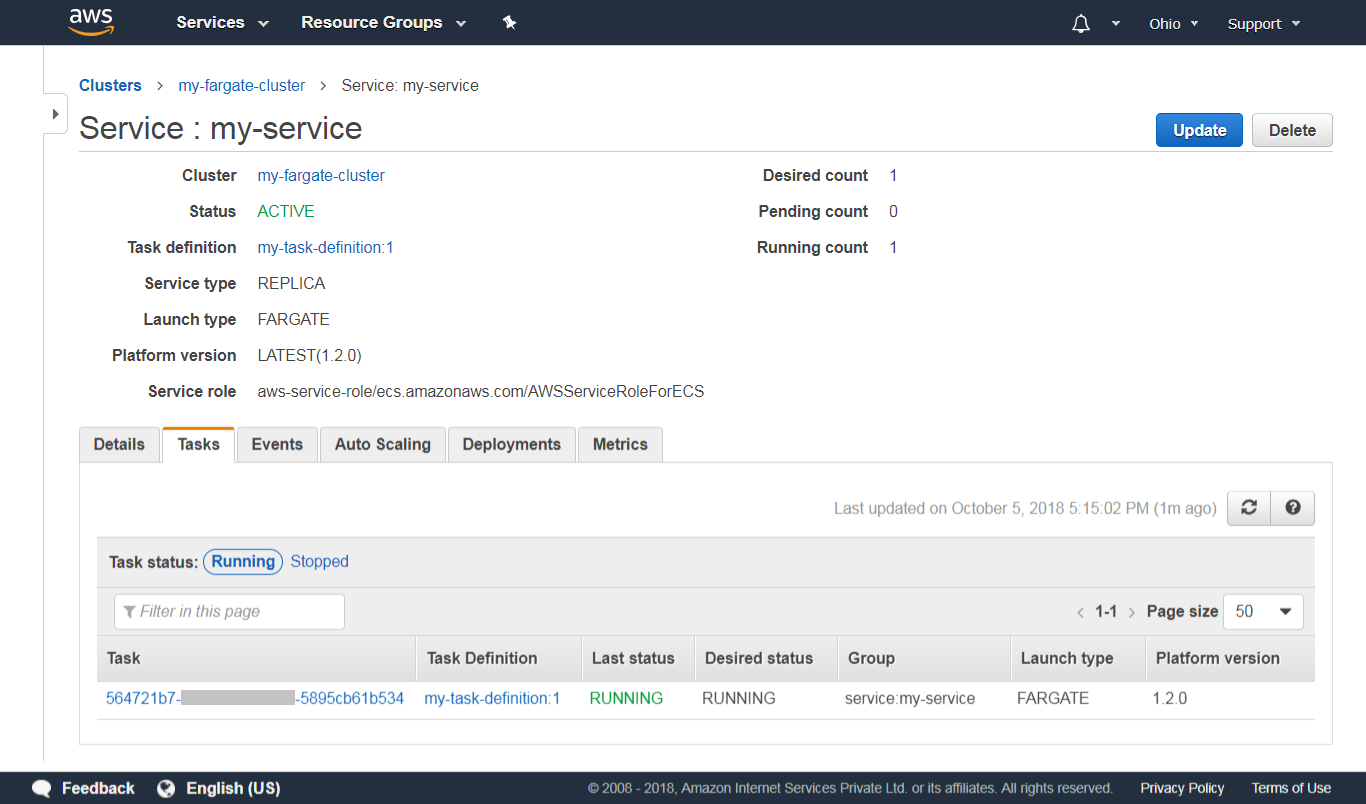Click the Service : my-service page heading
Image resolution: width=1366 pixels, height=804 pixels.
(x=221, y=129)
